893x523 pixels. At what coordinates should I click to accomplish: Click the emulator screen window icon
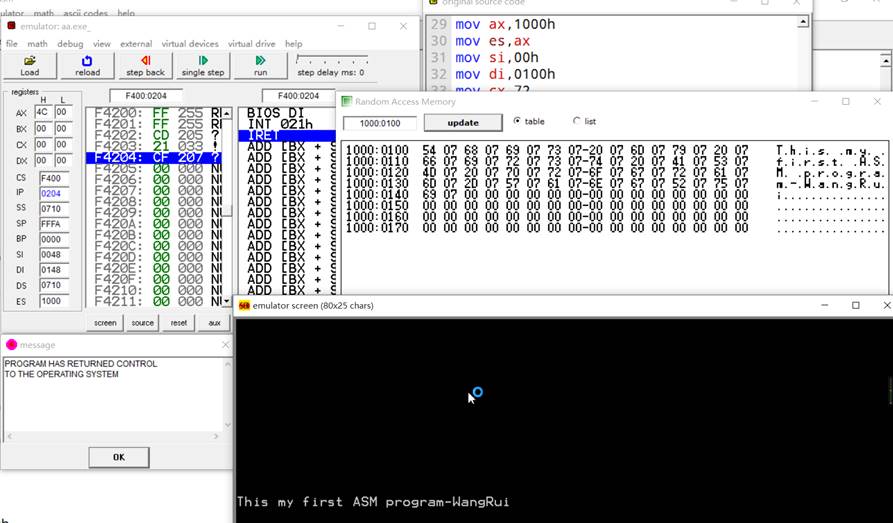[x=245, y=305]
